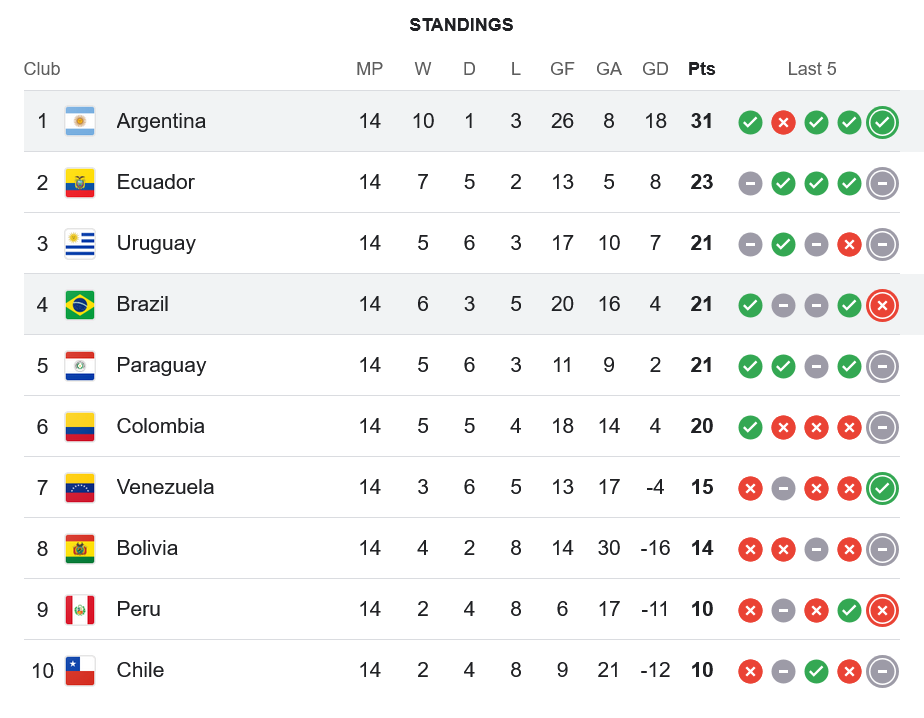Click the Club column header
Viewport: 924px width, 718px height.
point(42,69)
